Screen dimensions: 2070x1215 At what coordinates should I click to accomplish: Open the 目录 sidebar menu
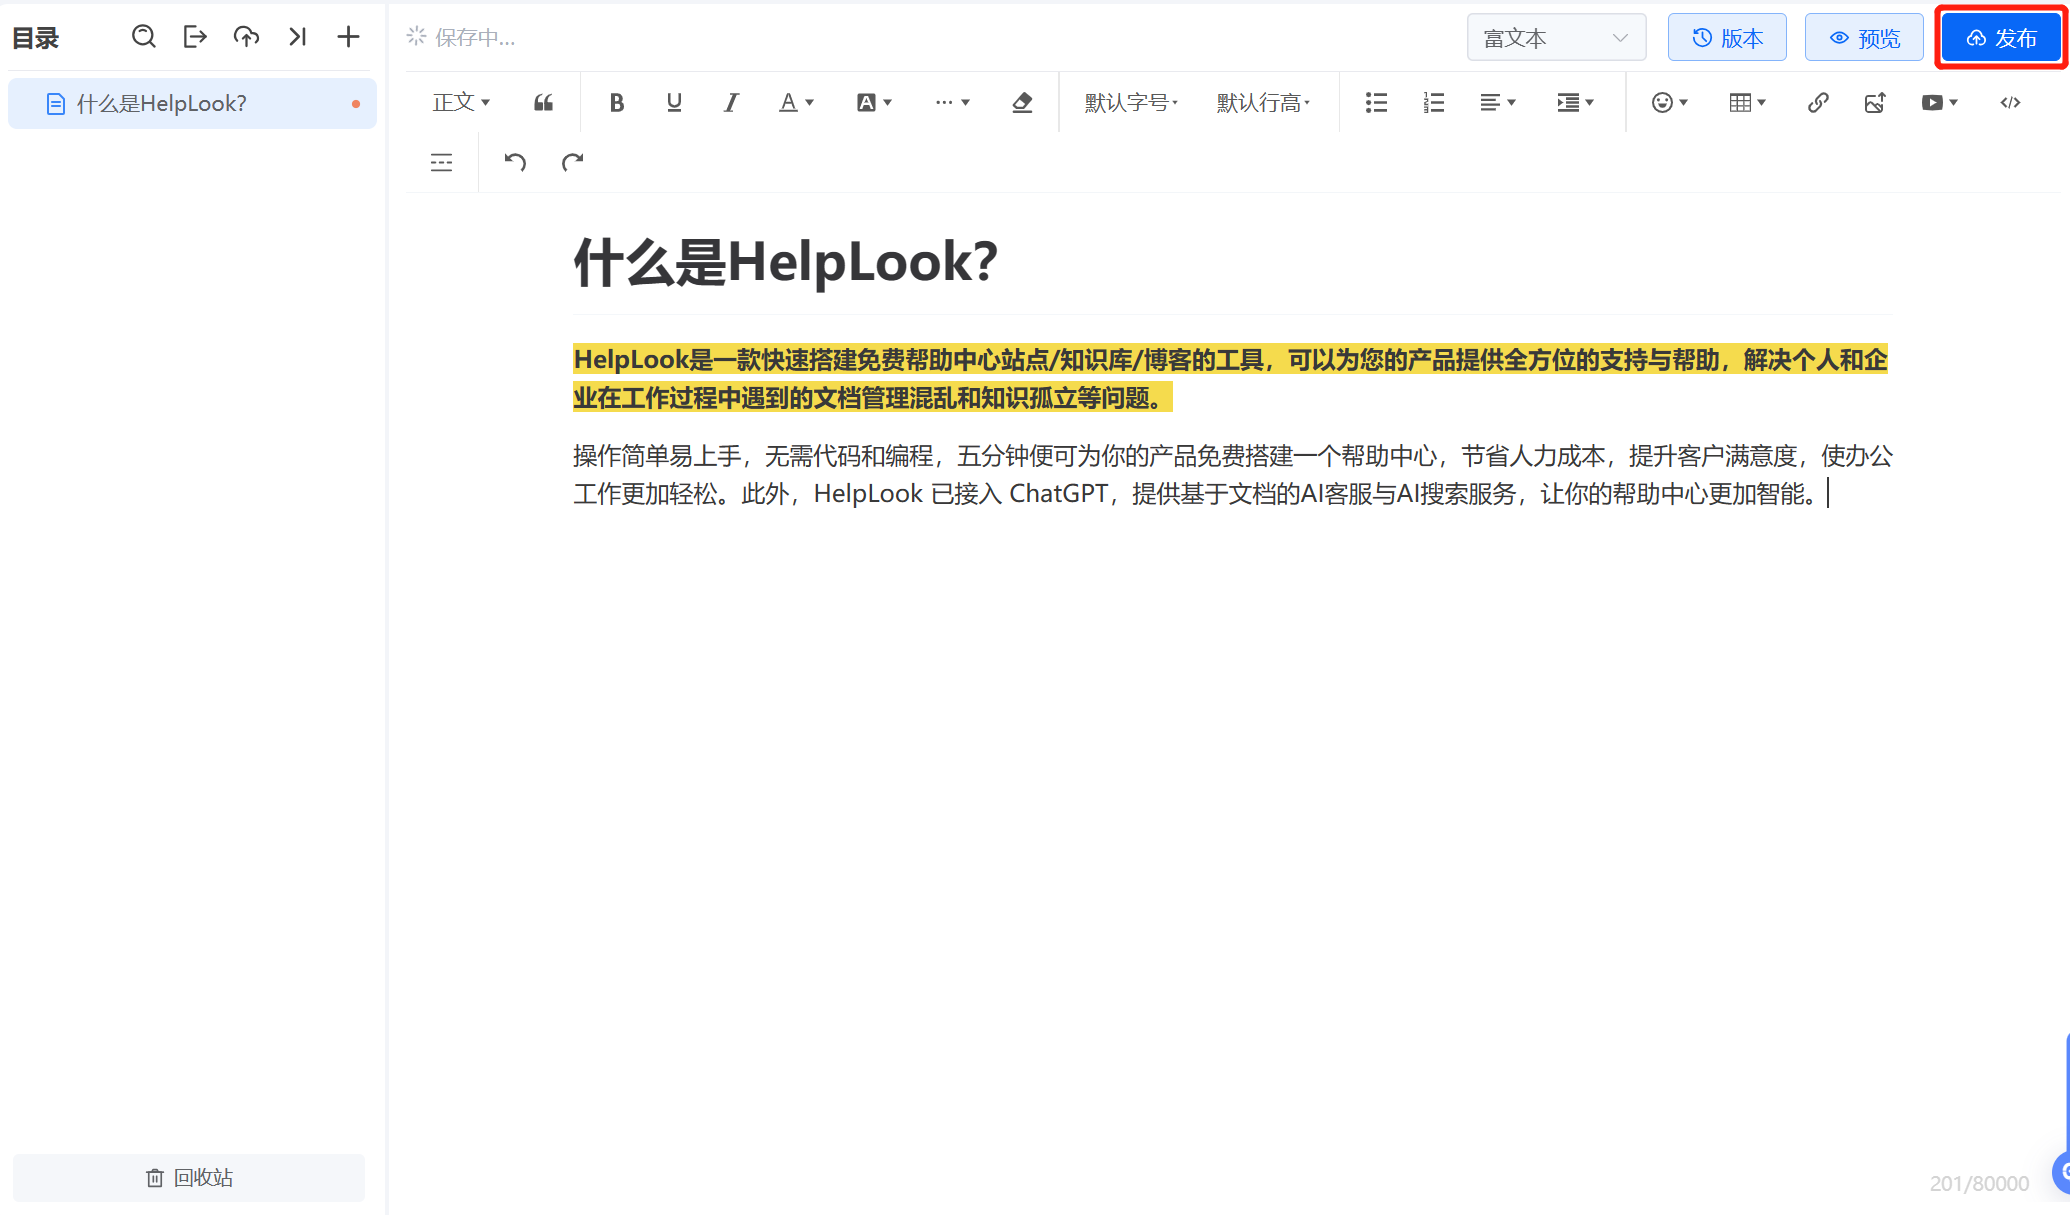click(34, 37)
